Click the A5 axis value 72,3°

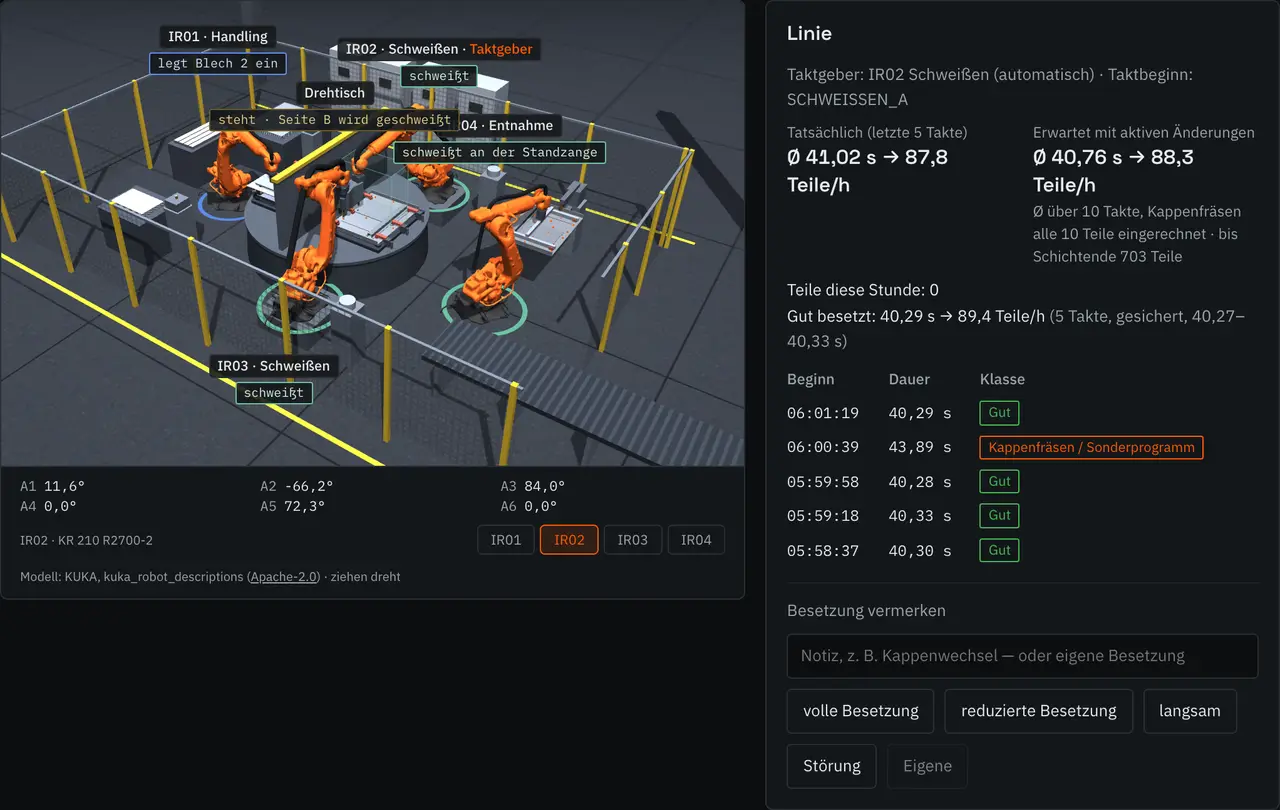pyautogui.click(x=305, y=506)
